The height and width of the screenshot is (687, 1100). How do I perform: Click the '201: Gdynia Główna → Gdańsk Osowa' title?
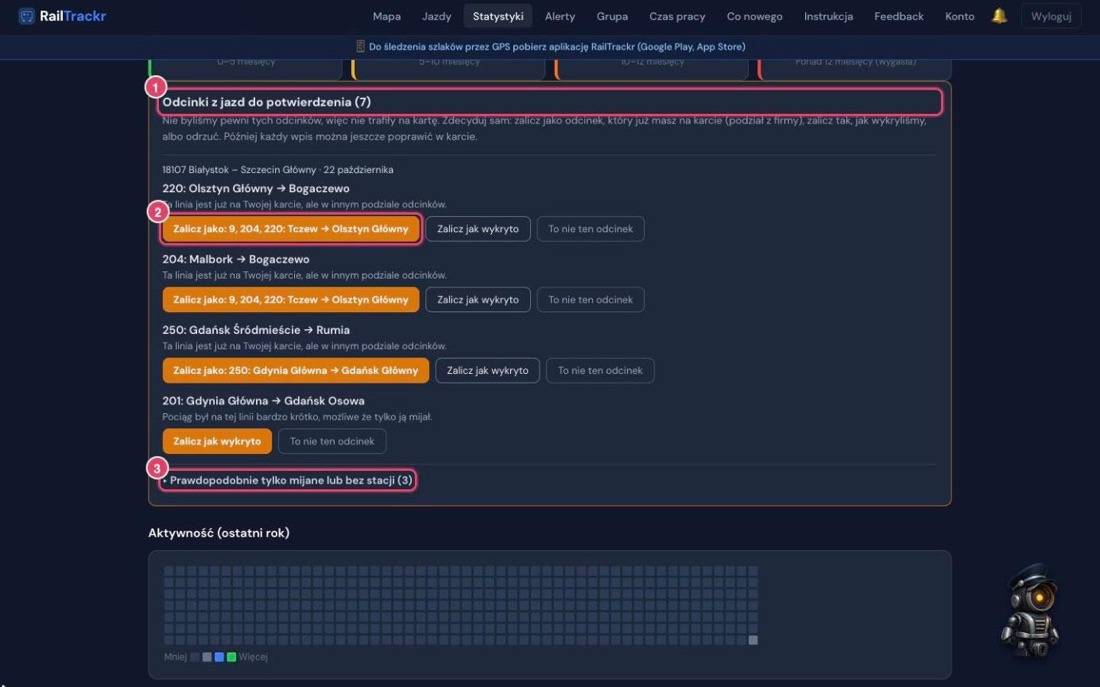[x=263, y=401]
